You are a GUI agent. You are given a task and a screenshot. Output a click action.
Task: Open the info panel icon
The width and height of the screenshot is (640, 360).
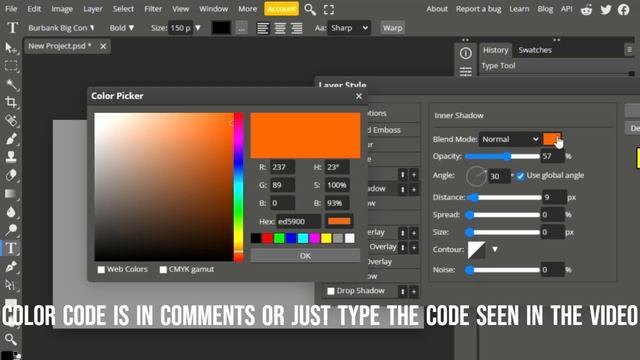point(465,53)
